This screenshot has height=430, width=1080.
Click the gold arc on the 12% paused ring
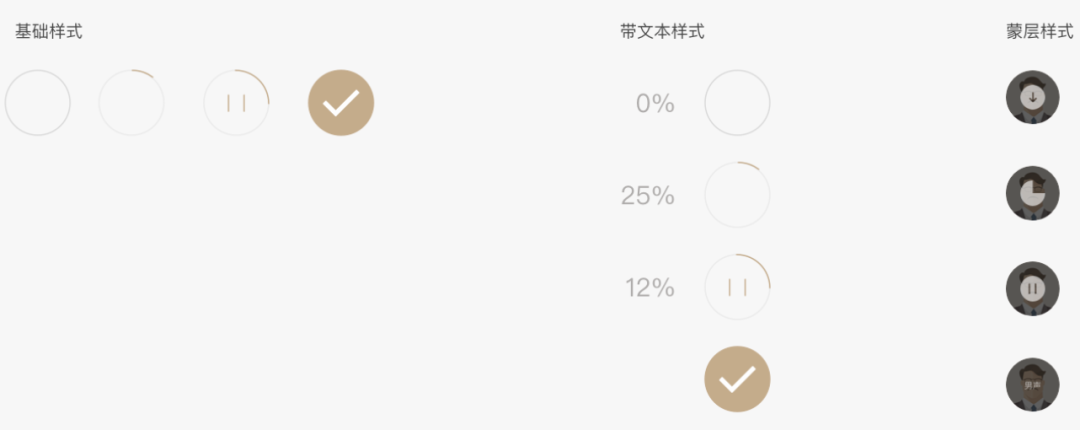click(762, 268)
